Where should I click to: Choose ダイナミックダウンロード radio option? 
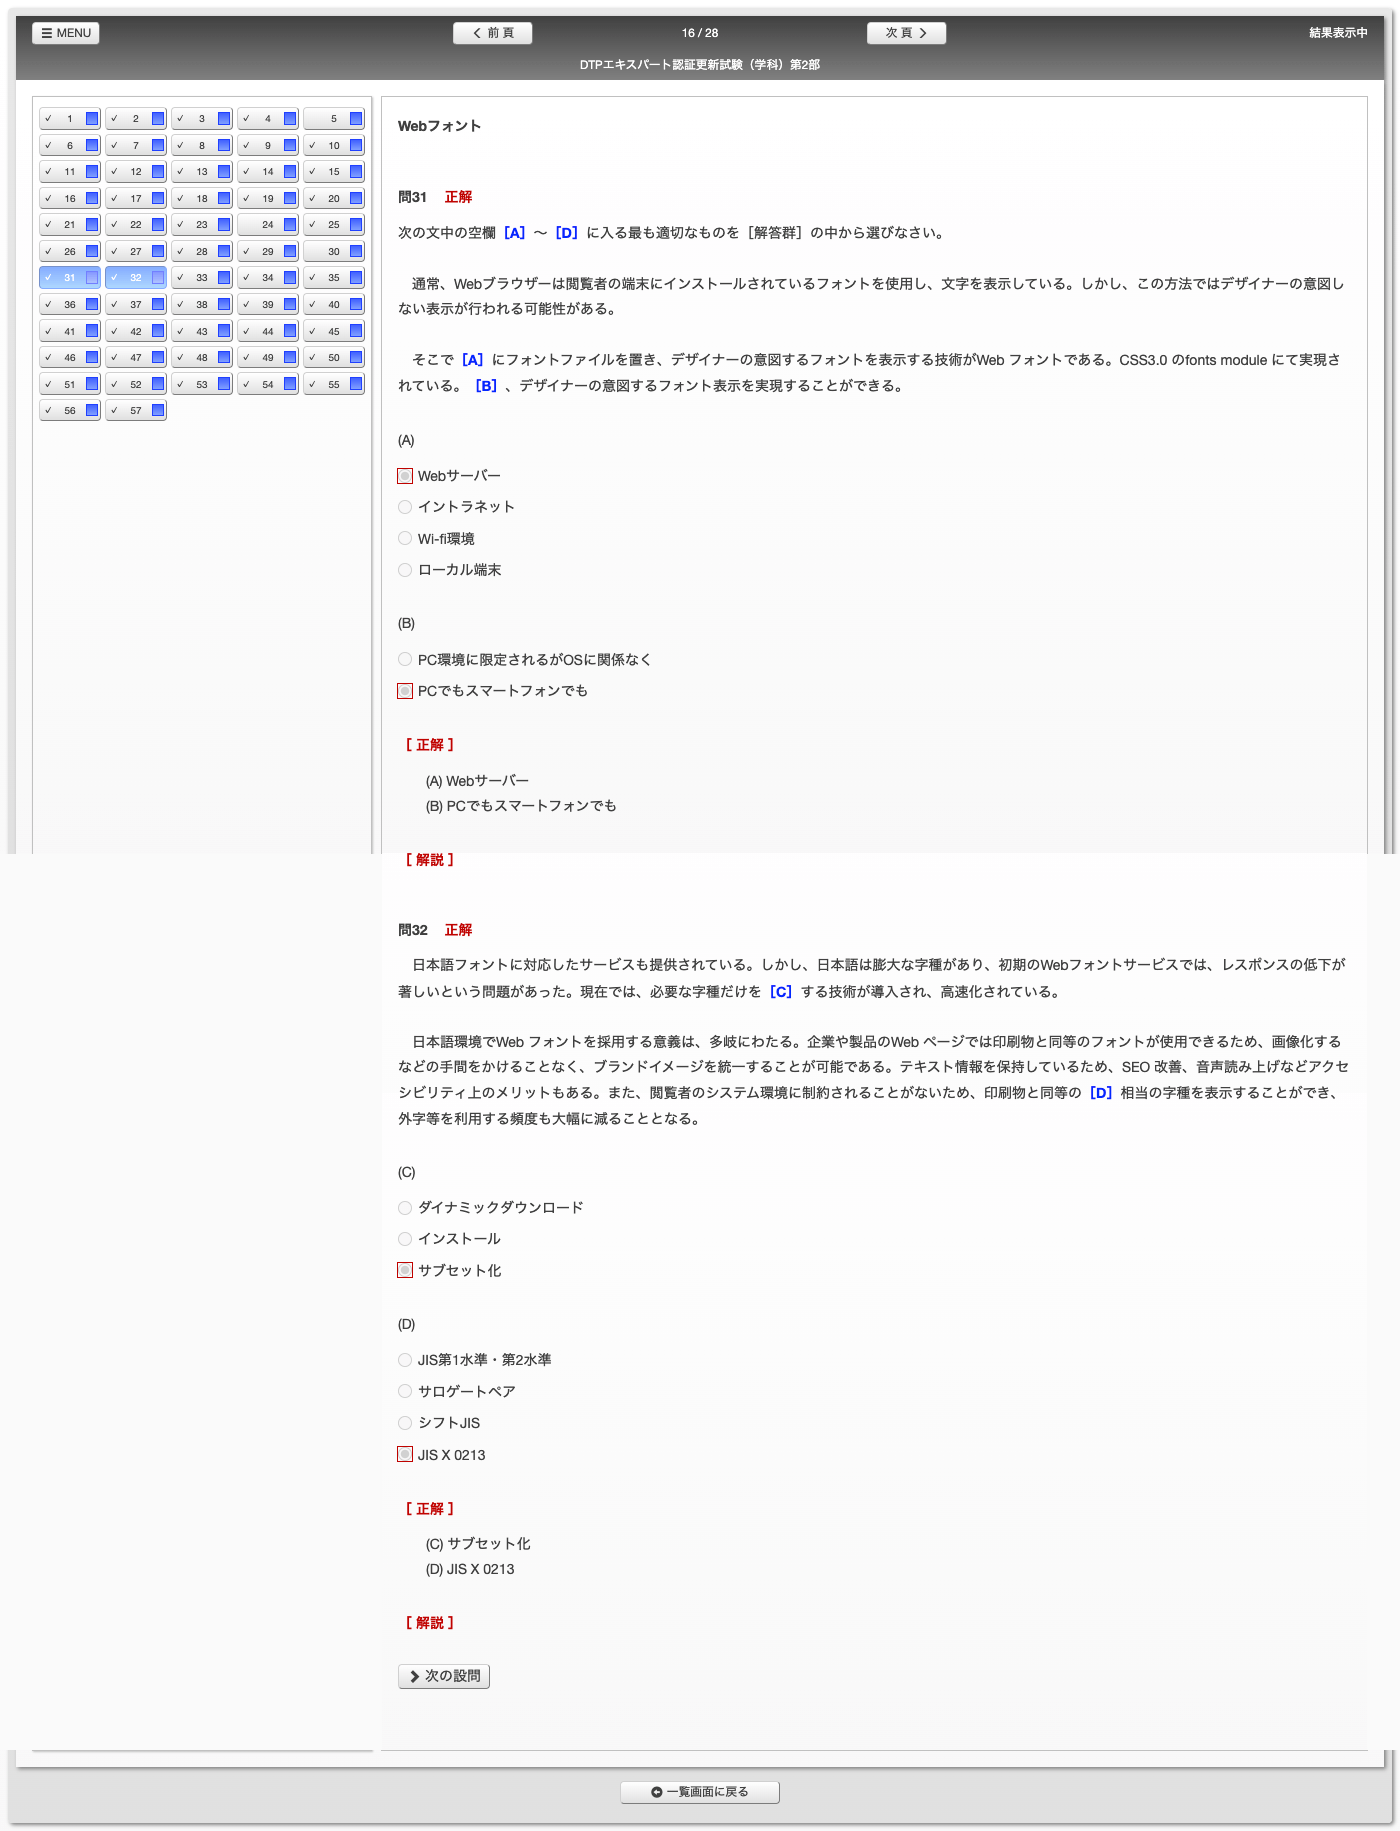(x=405, y=1208)
